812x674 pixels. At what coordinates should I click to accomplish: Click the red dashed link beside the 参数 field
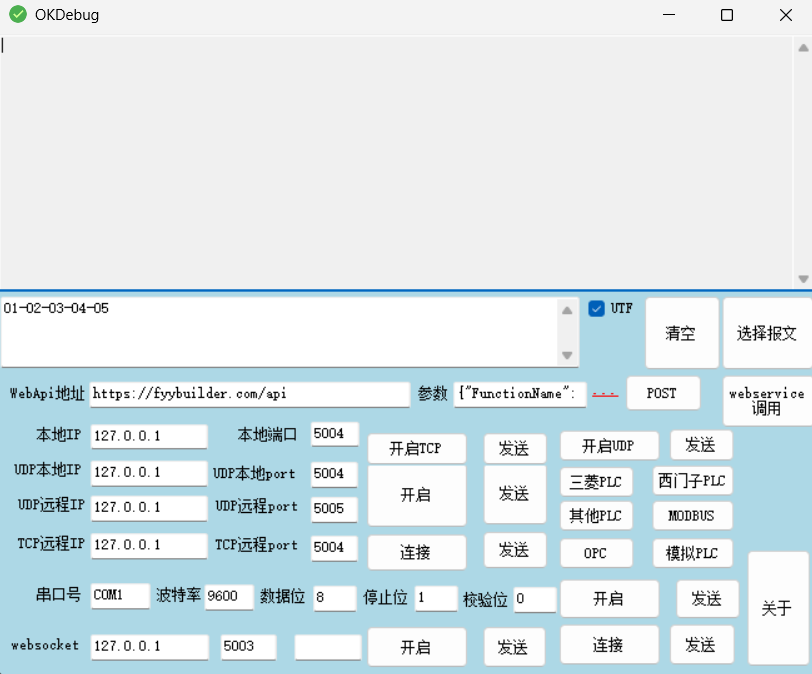605,394
